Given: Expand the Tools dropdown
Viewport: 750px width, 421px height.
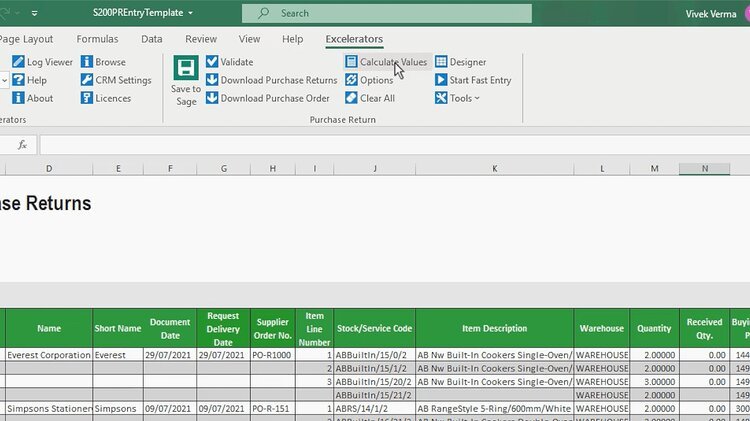Looking at the screenshot, I should [457, 98].
